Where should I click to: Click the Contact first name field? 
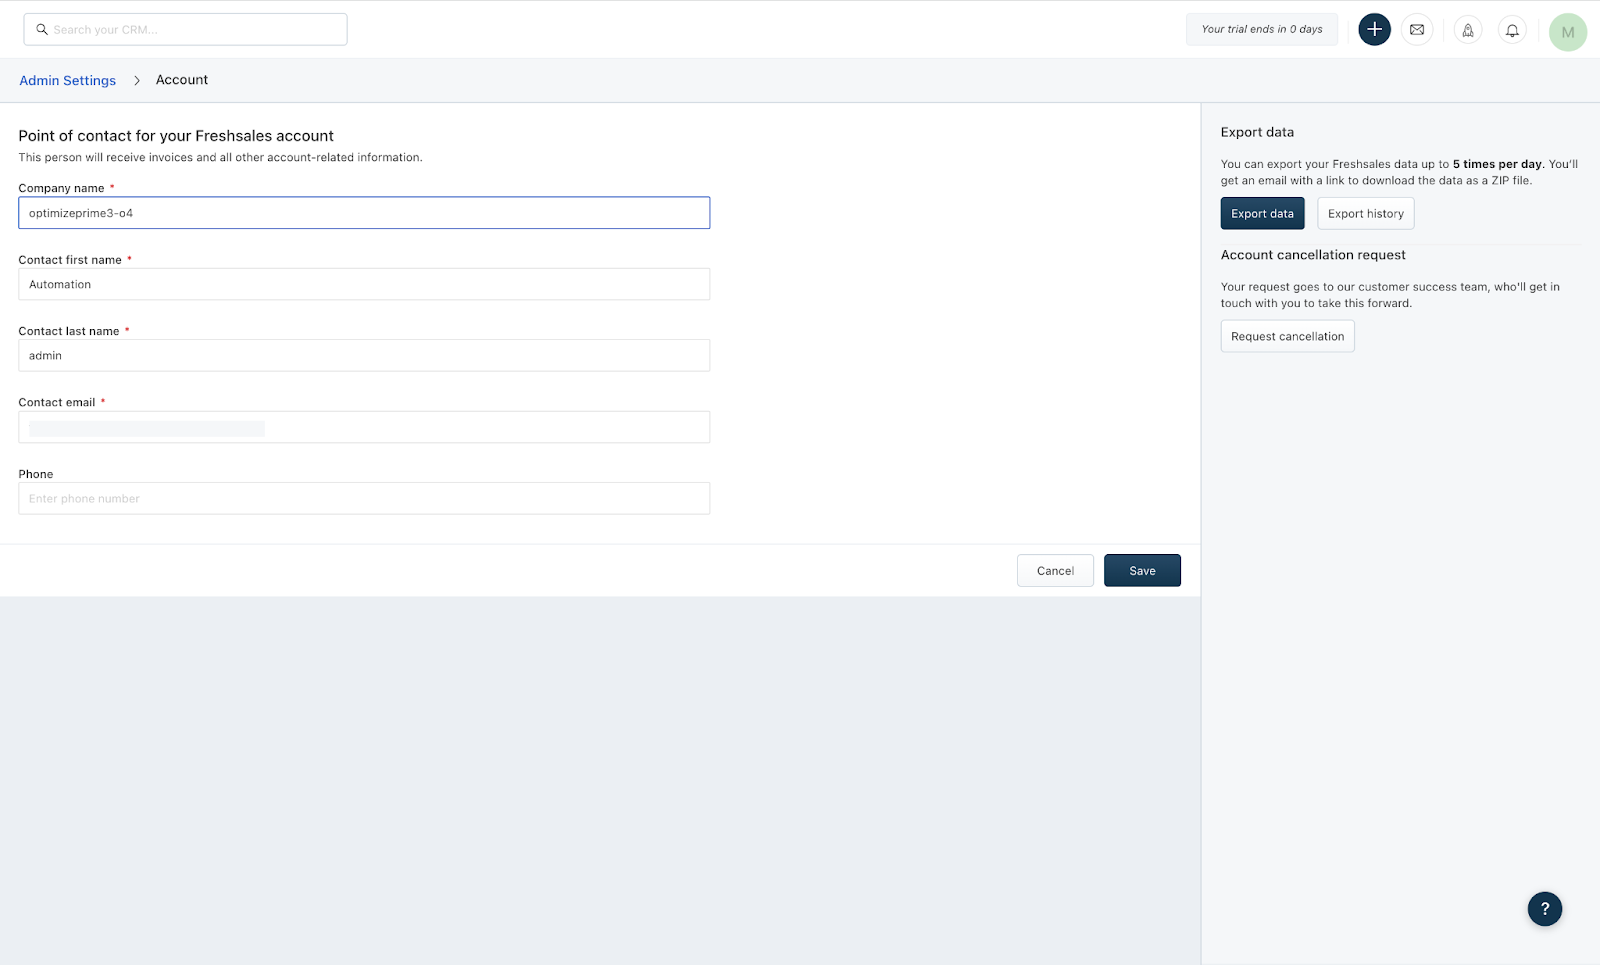click(x=364, y=284)
